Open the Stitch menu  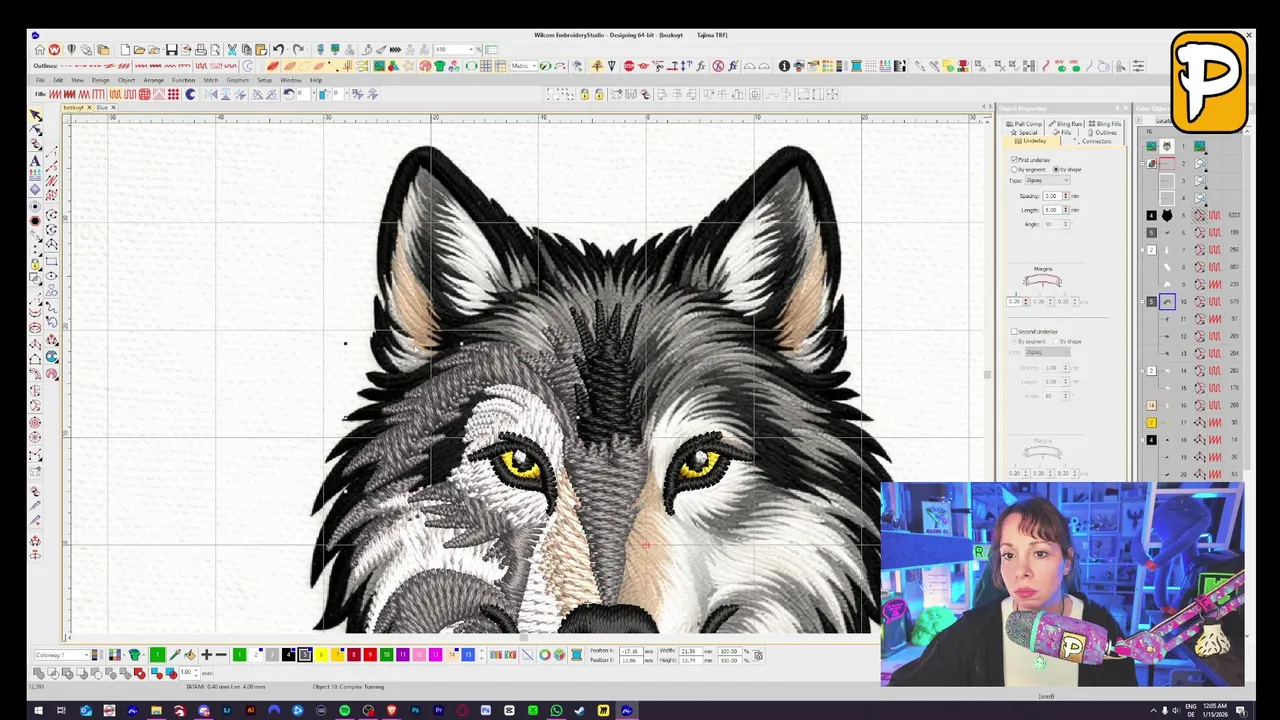pos(211,80)
